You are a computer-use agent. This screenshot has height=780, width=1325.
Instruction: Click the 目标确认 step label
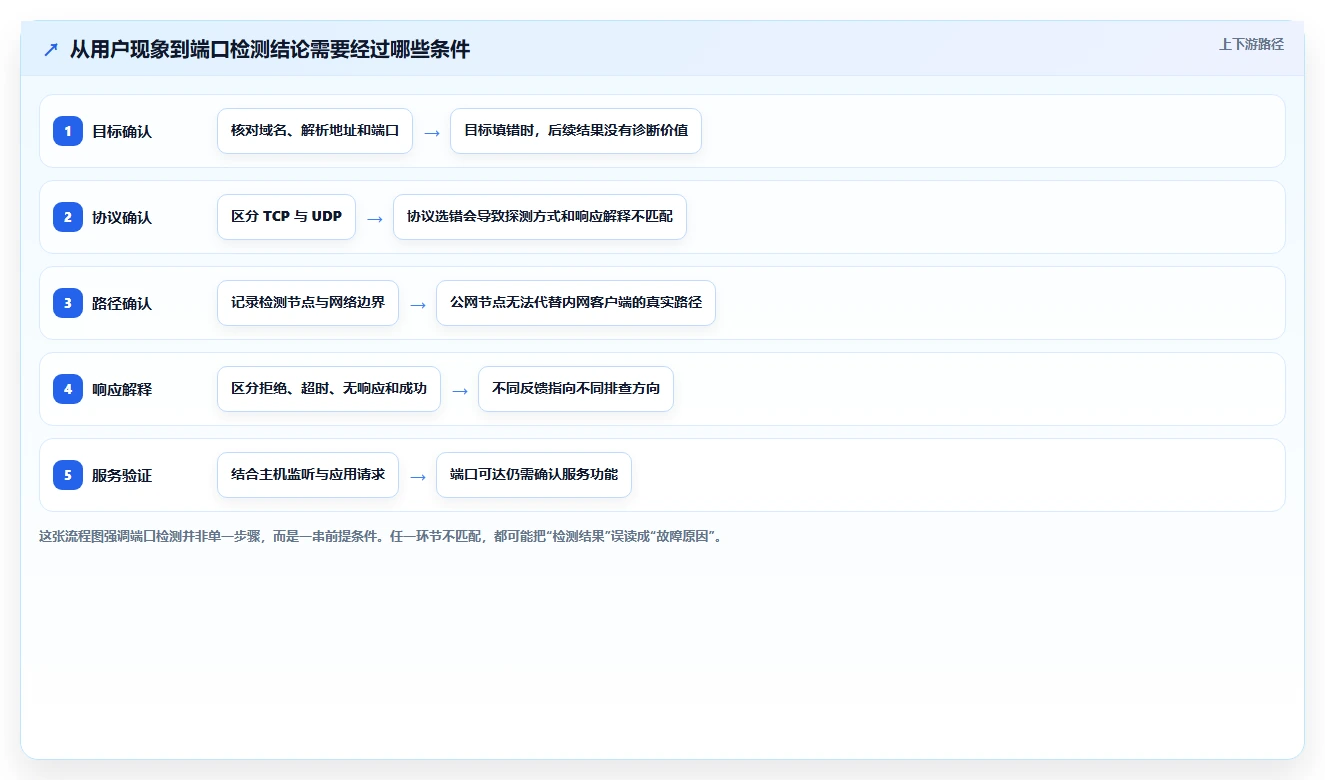[x=122, y=131]
